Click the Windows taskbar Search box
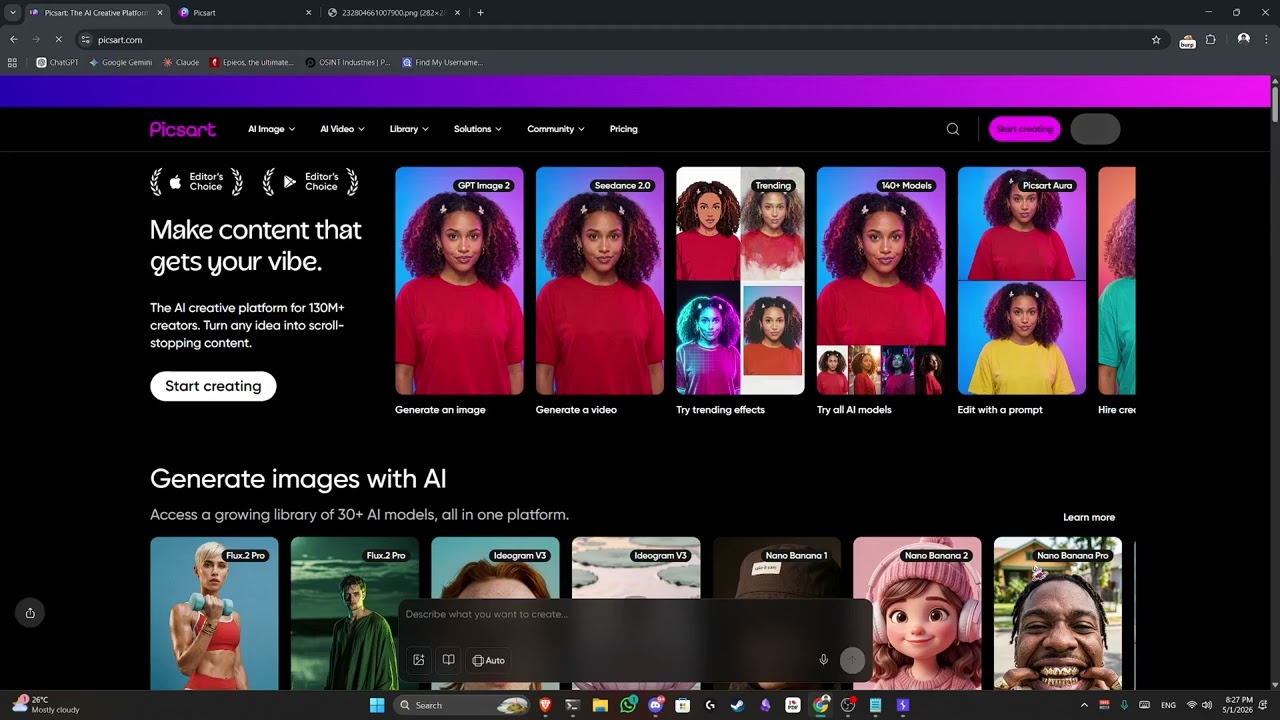The width and height of the screenshot is (1280, 720). pos(462,705)
